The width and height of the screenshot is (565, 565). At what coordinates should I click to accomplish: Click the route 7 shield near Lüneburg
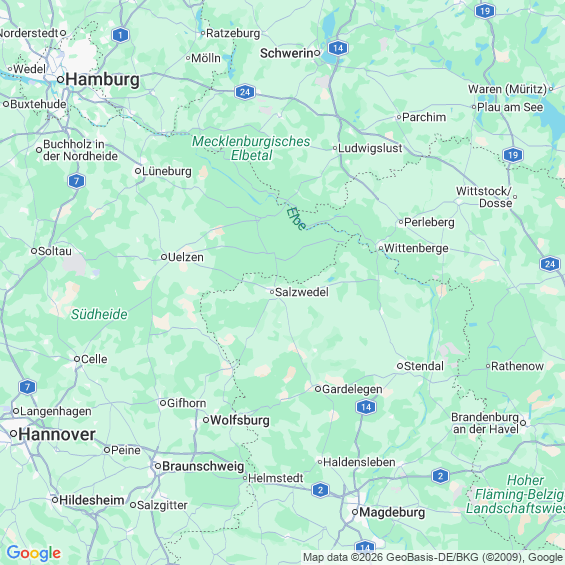[76, 181]
